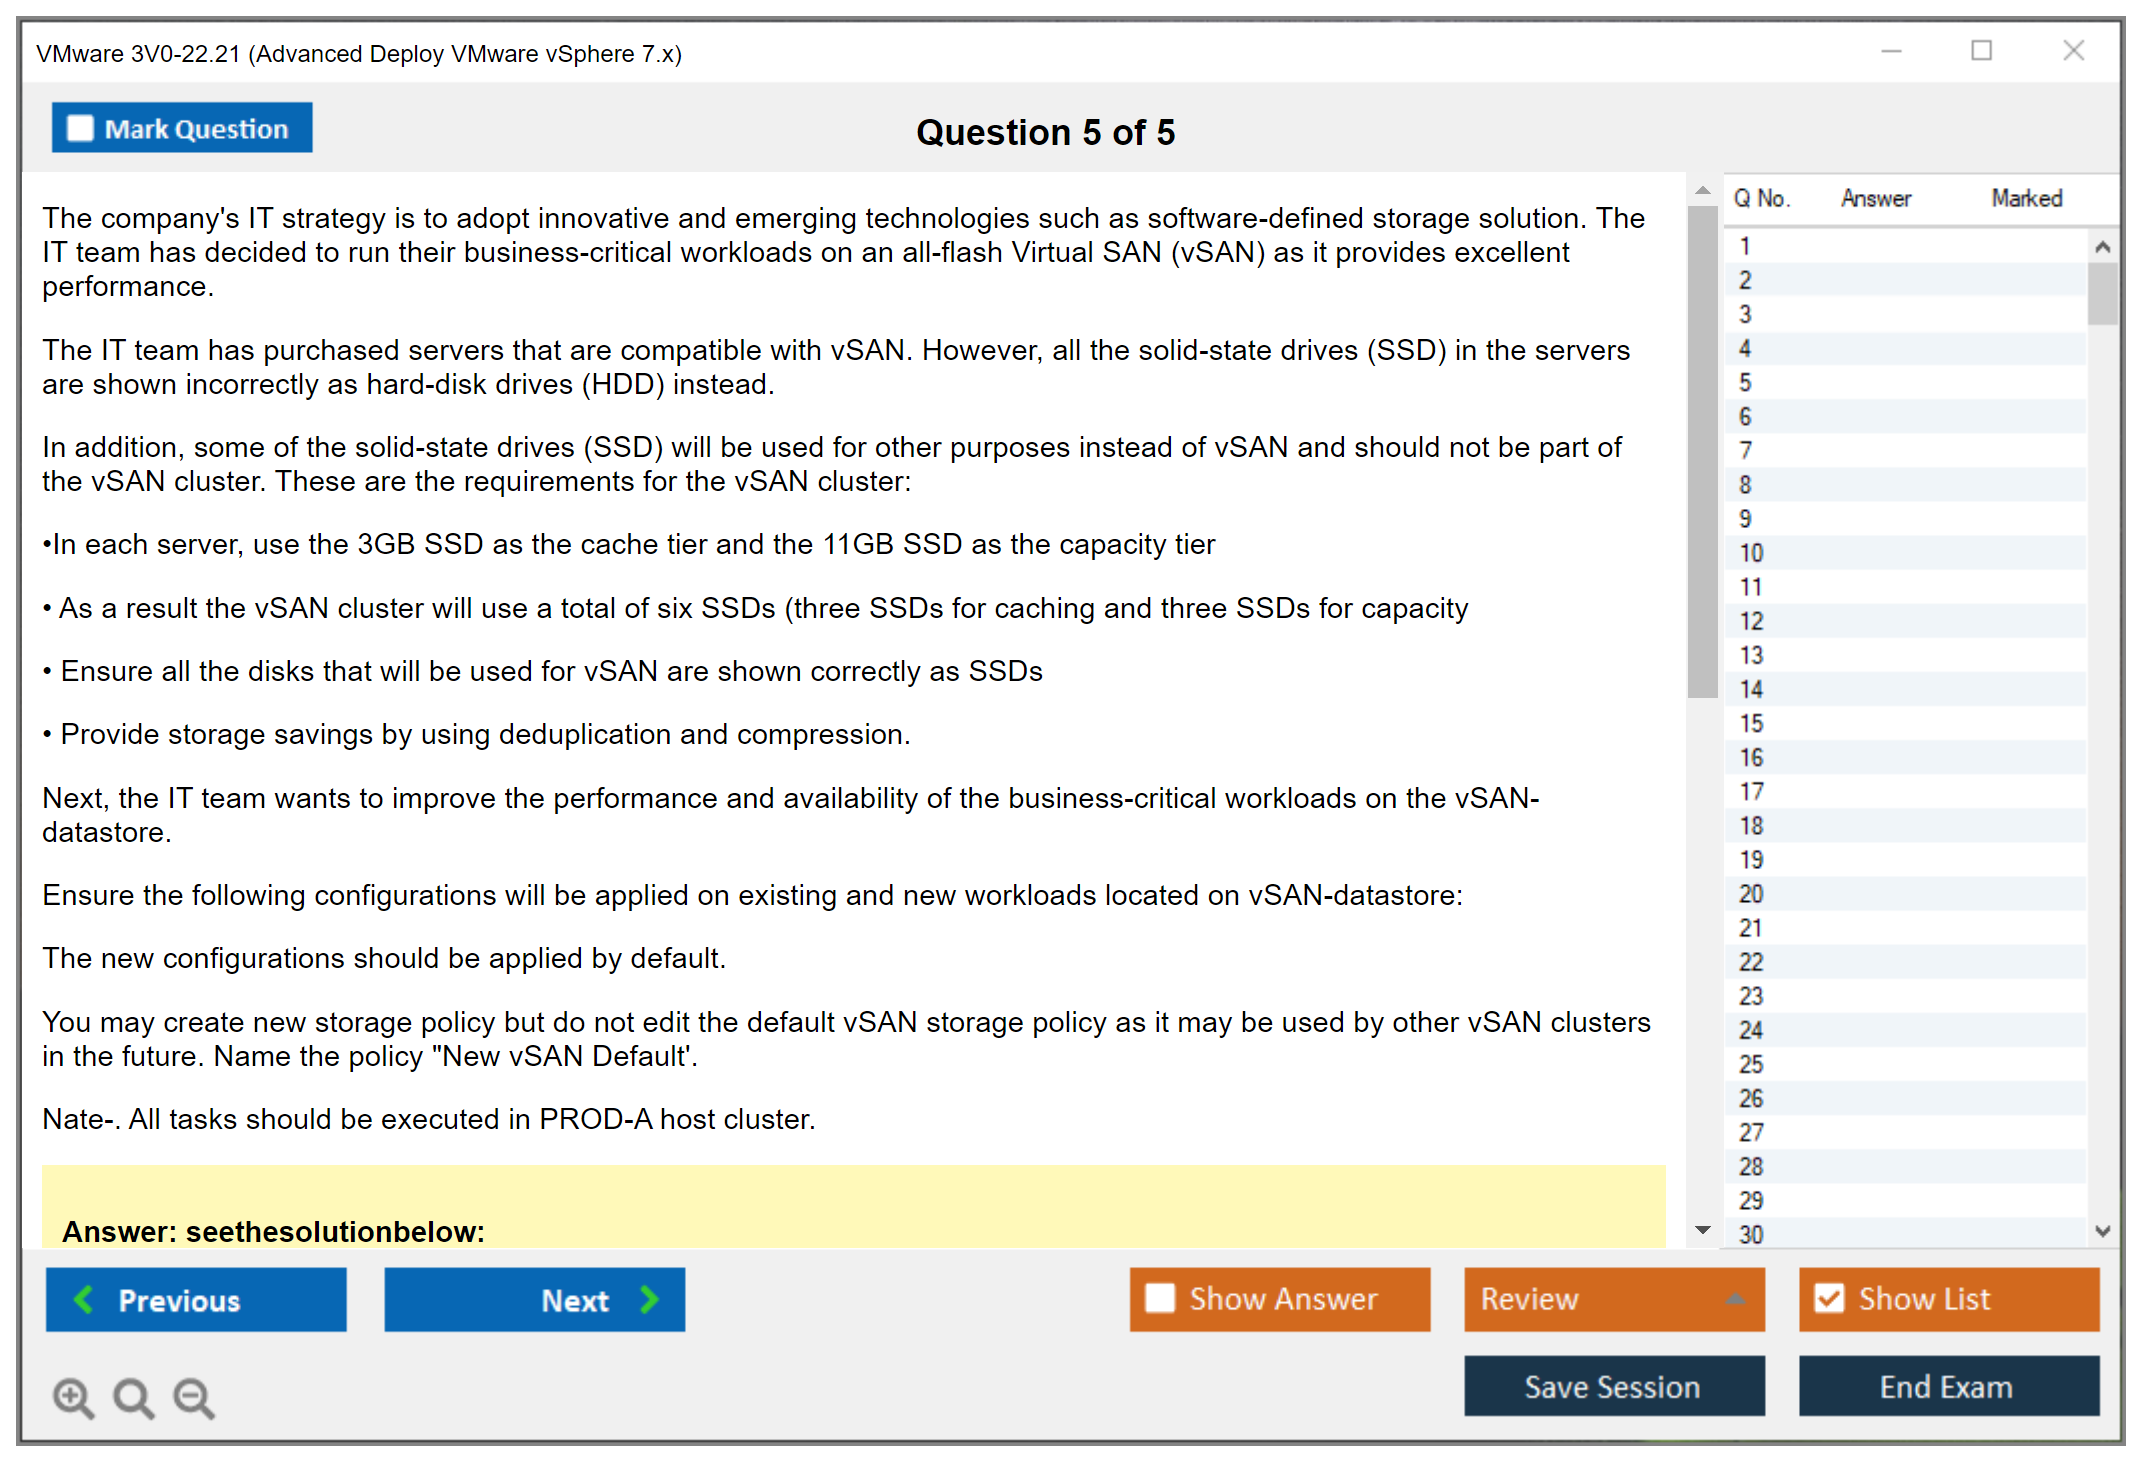Enable the Show Answer checkbox

[1160, 1298]
